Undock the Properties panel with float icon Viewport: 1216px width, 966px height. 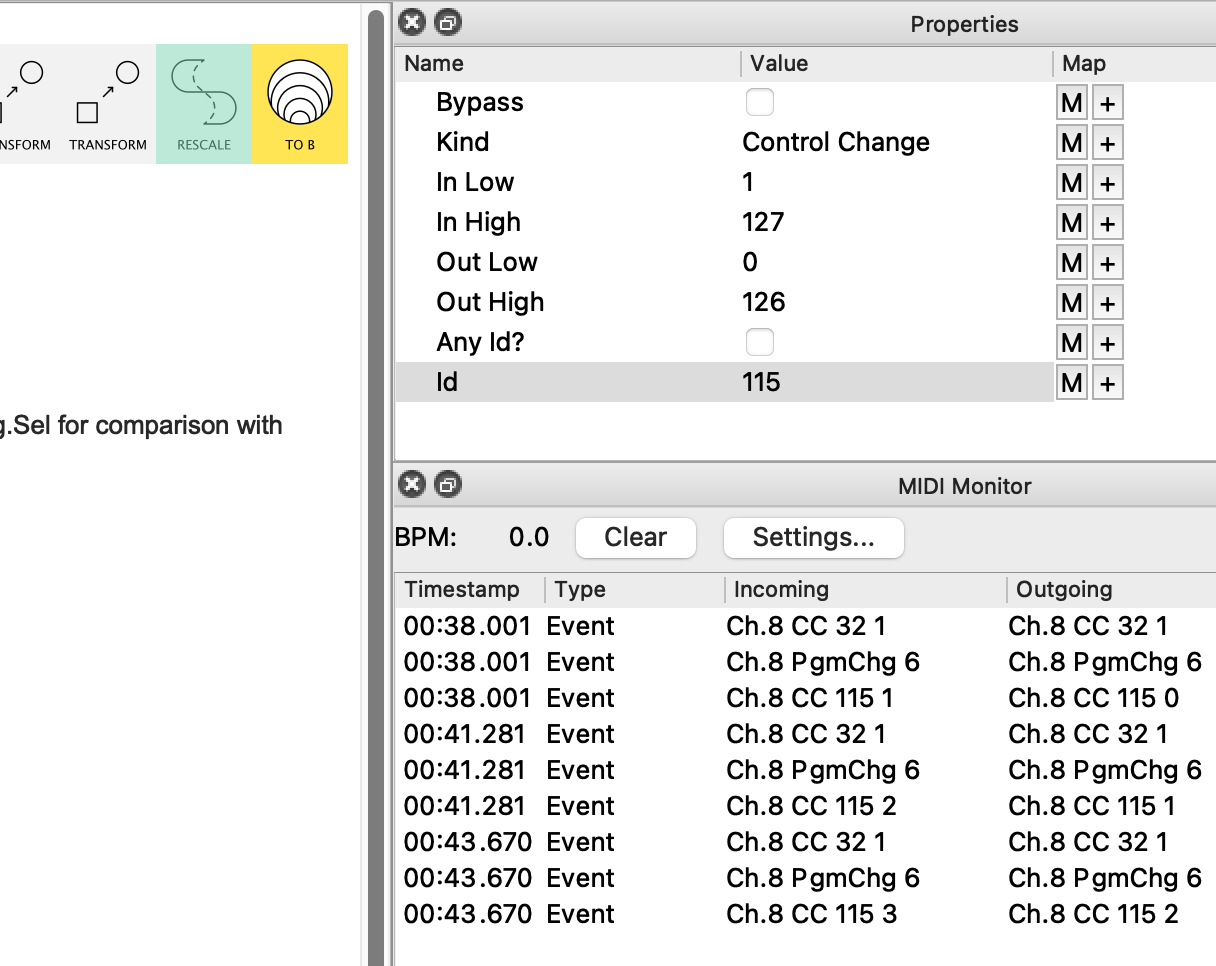[448, 23]
